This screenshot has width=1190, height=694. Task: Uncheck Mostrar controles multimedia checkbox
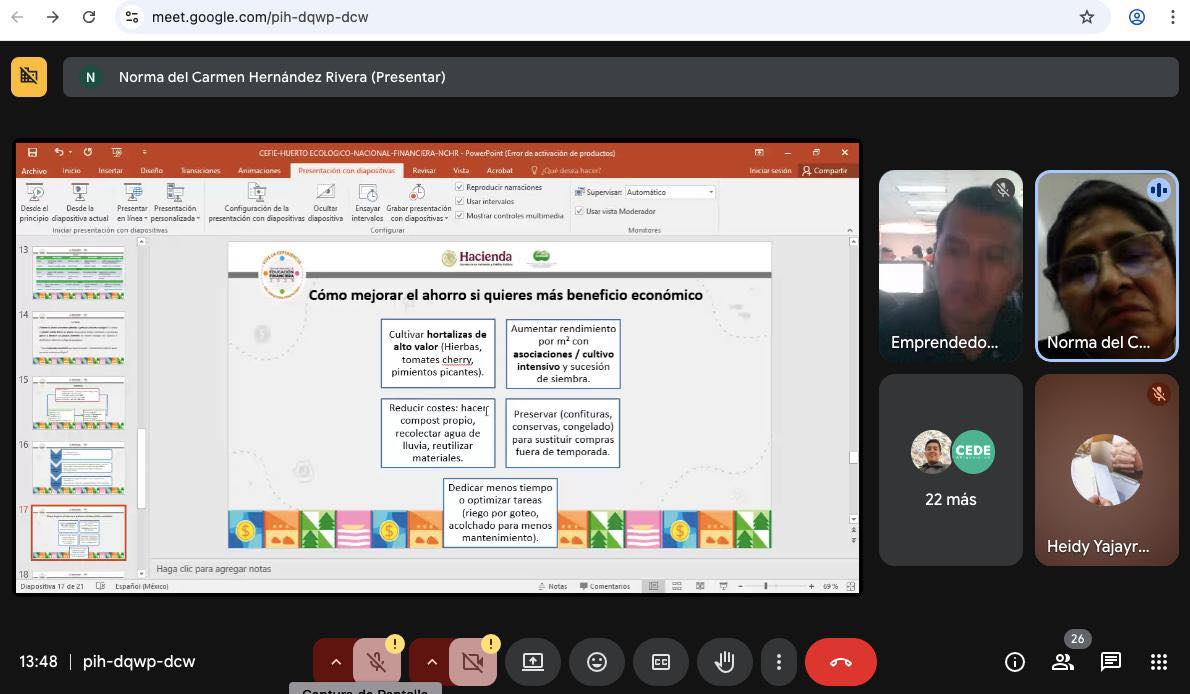click(459, 216)
